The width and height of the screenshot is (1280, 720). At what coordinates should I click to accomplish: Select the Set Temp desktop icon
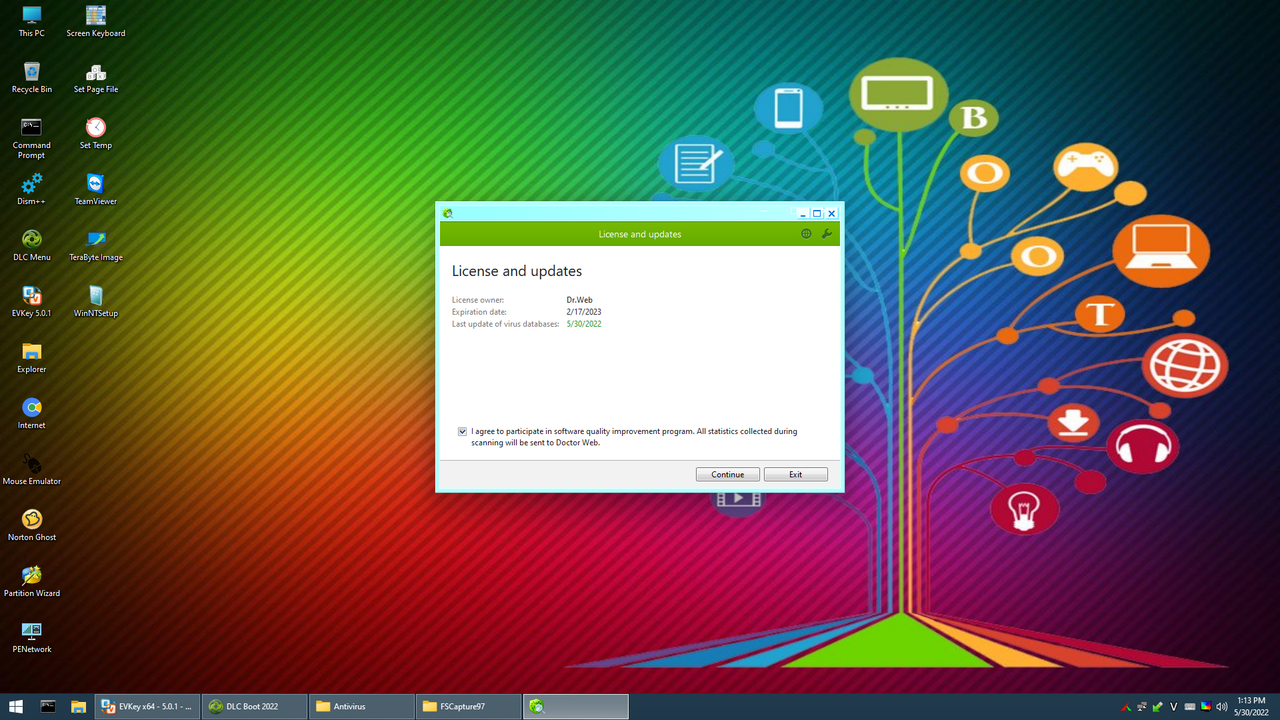tap(96, 133)
